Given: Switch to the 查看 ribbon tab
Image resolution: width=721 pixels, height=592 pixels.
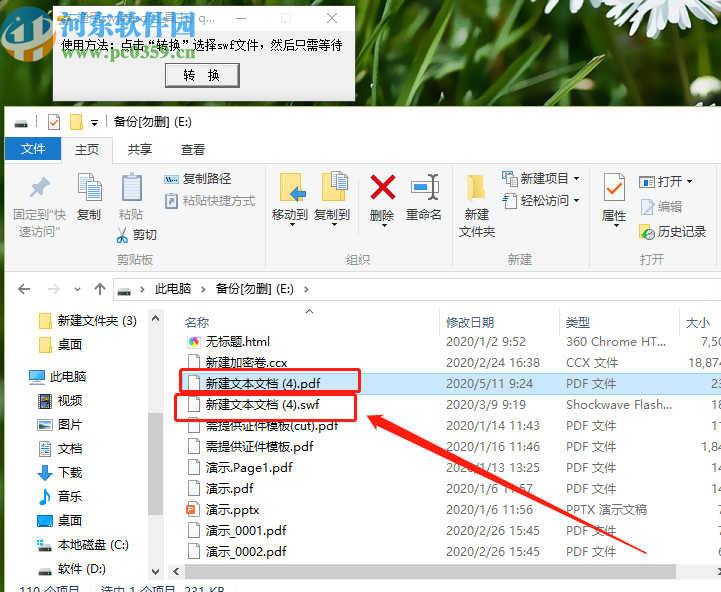Looking at the screenshot, I should [193, 149].
